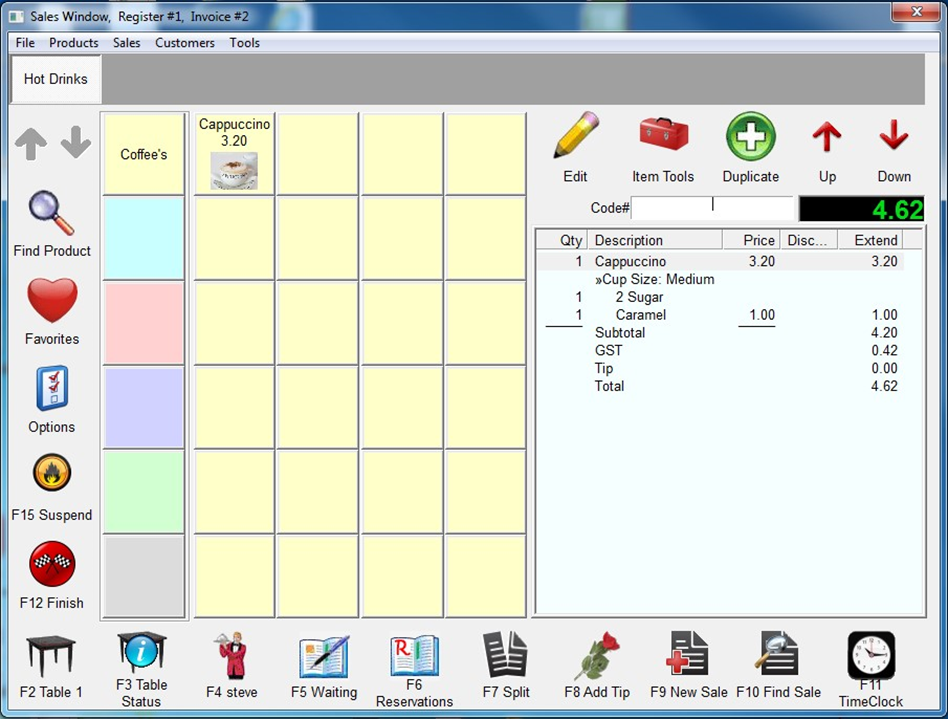Image resolution: width=948 pixels, height=719 pixels.
Task: Add Cappuccino product to sale
Action: (x=234, y=154)
